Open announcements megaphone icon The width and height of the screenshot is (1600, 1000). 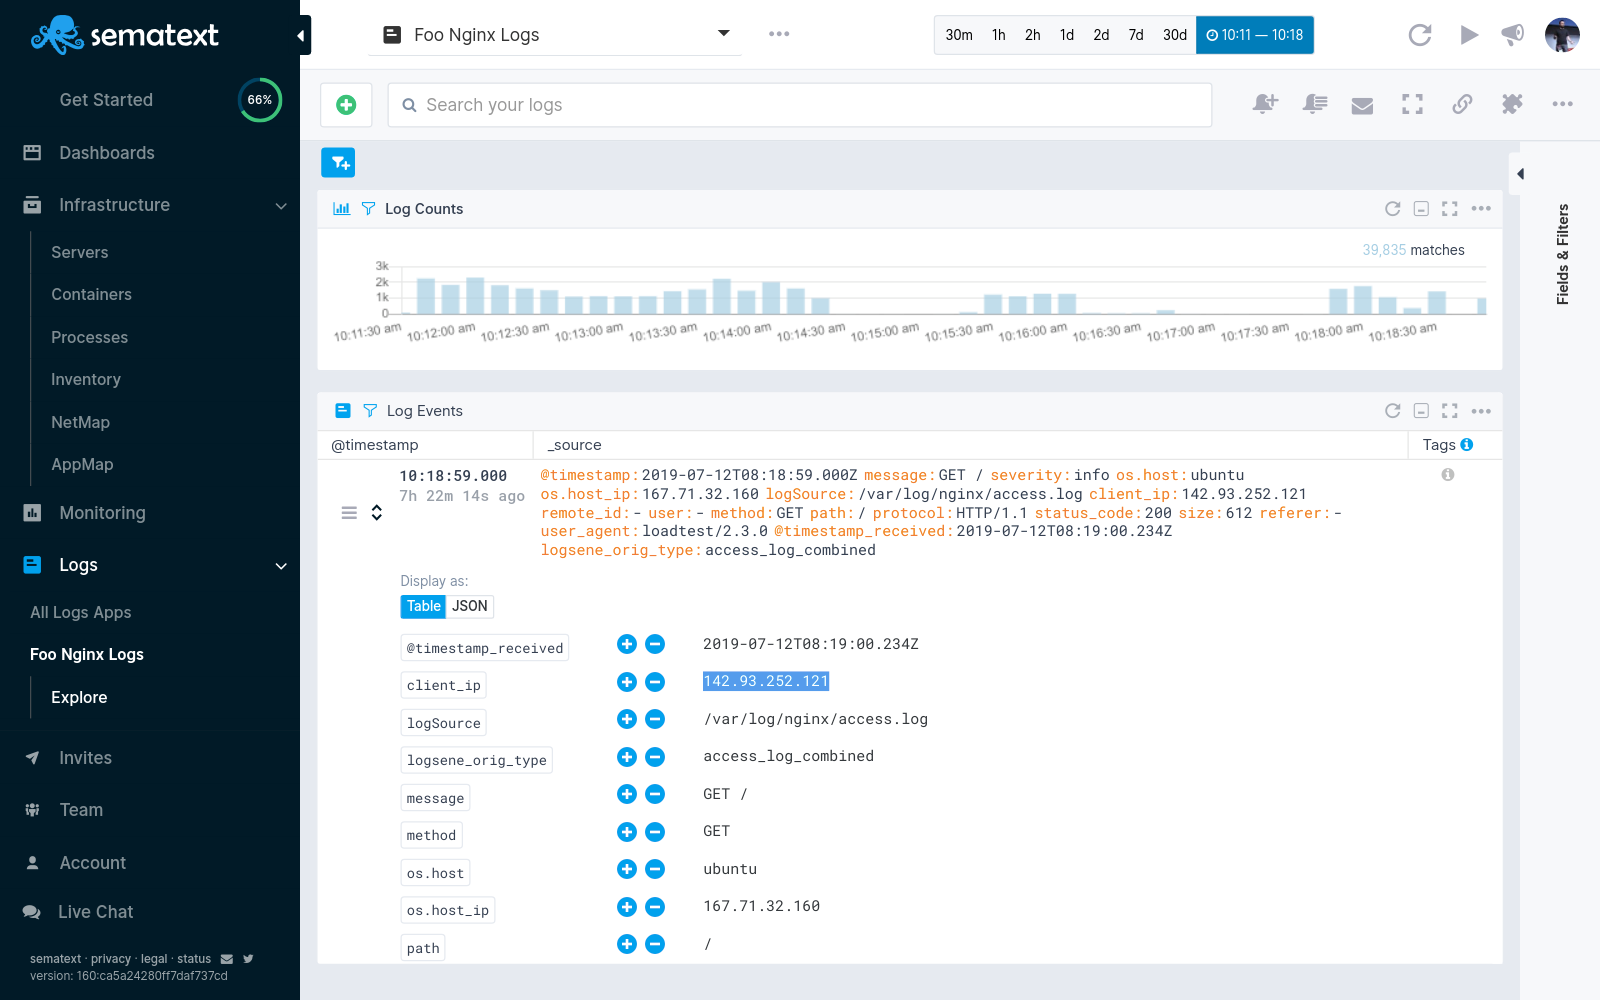click(1513, 35)
